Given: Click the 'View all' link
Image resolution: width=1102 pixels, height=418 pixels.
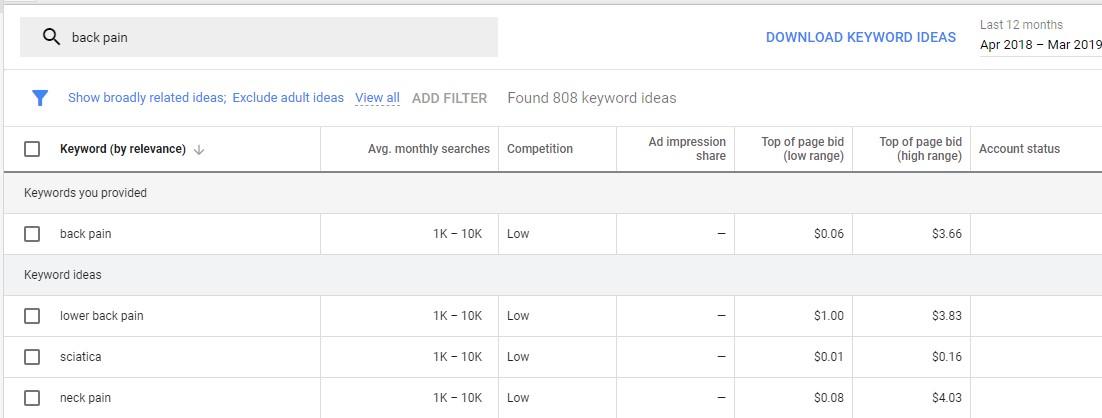Looking at the screenshot, I should point(377,98).
